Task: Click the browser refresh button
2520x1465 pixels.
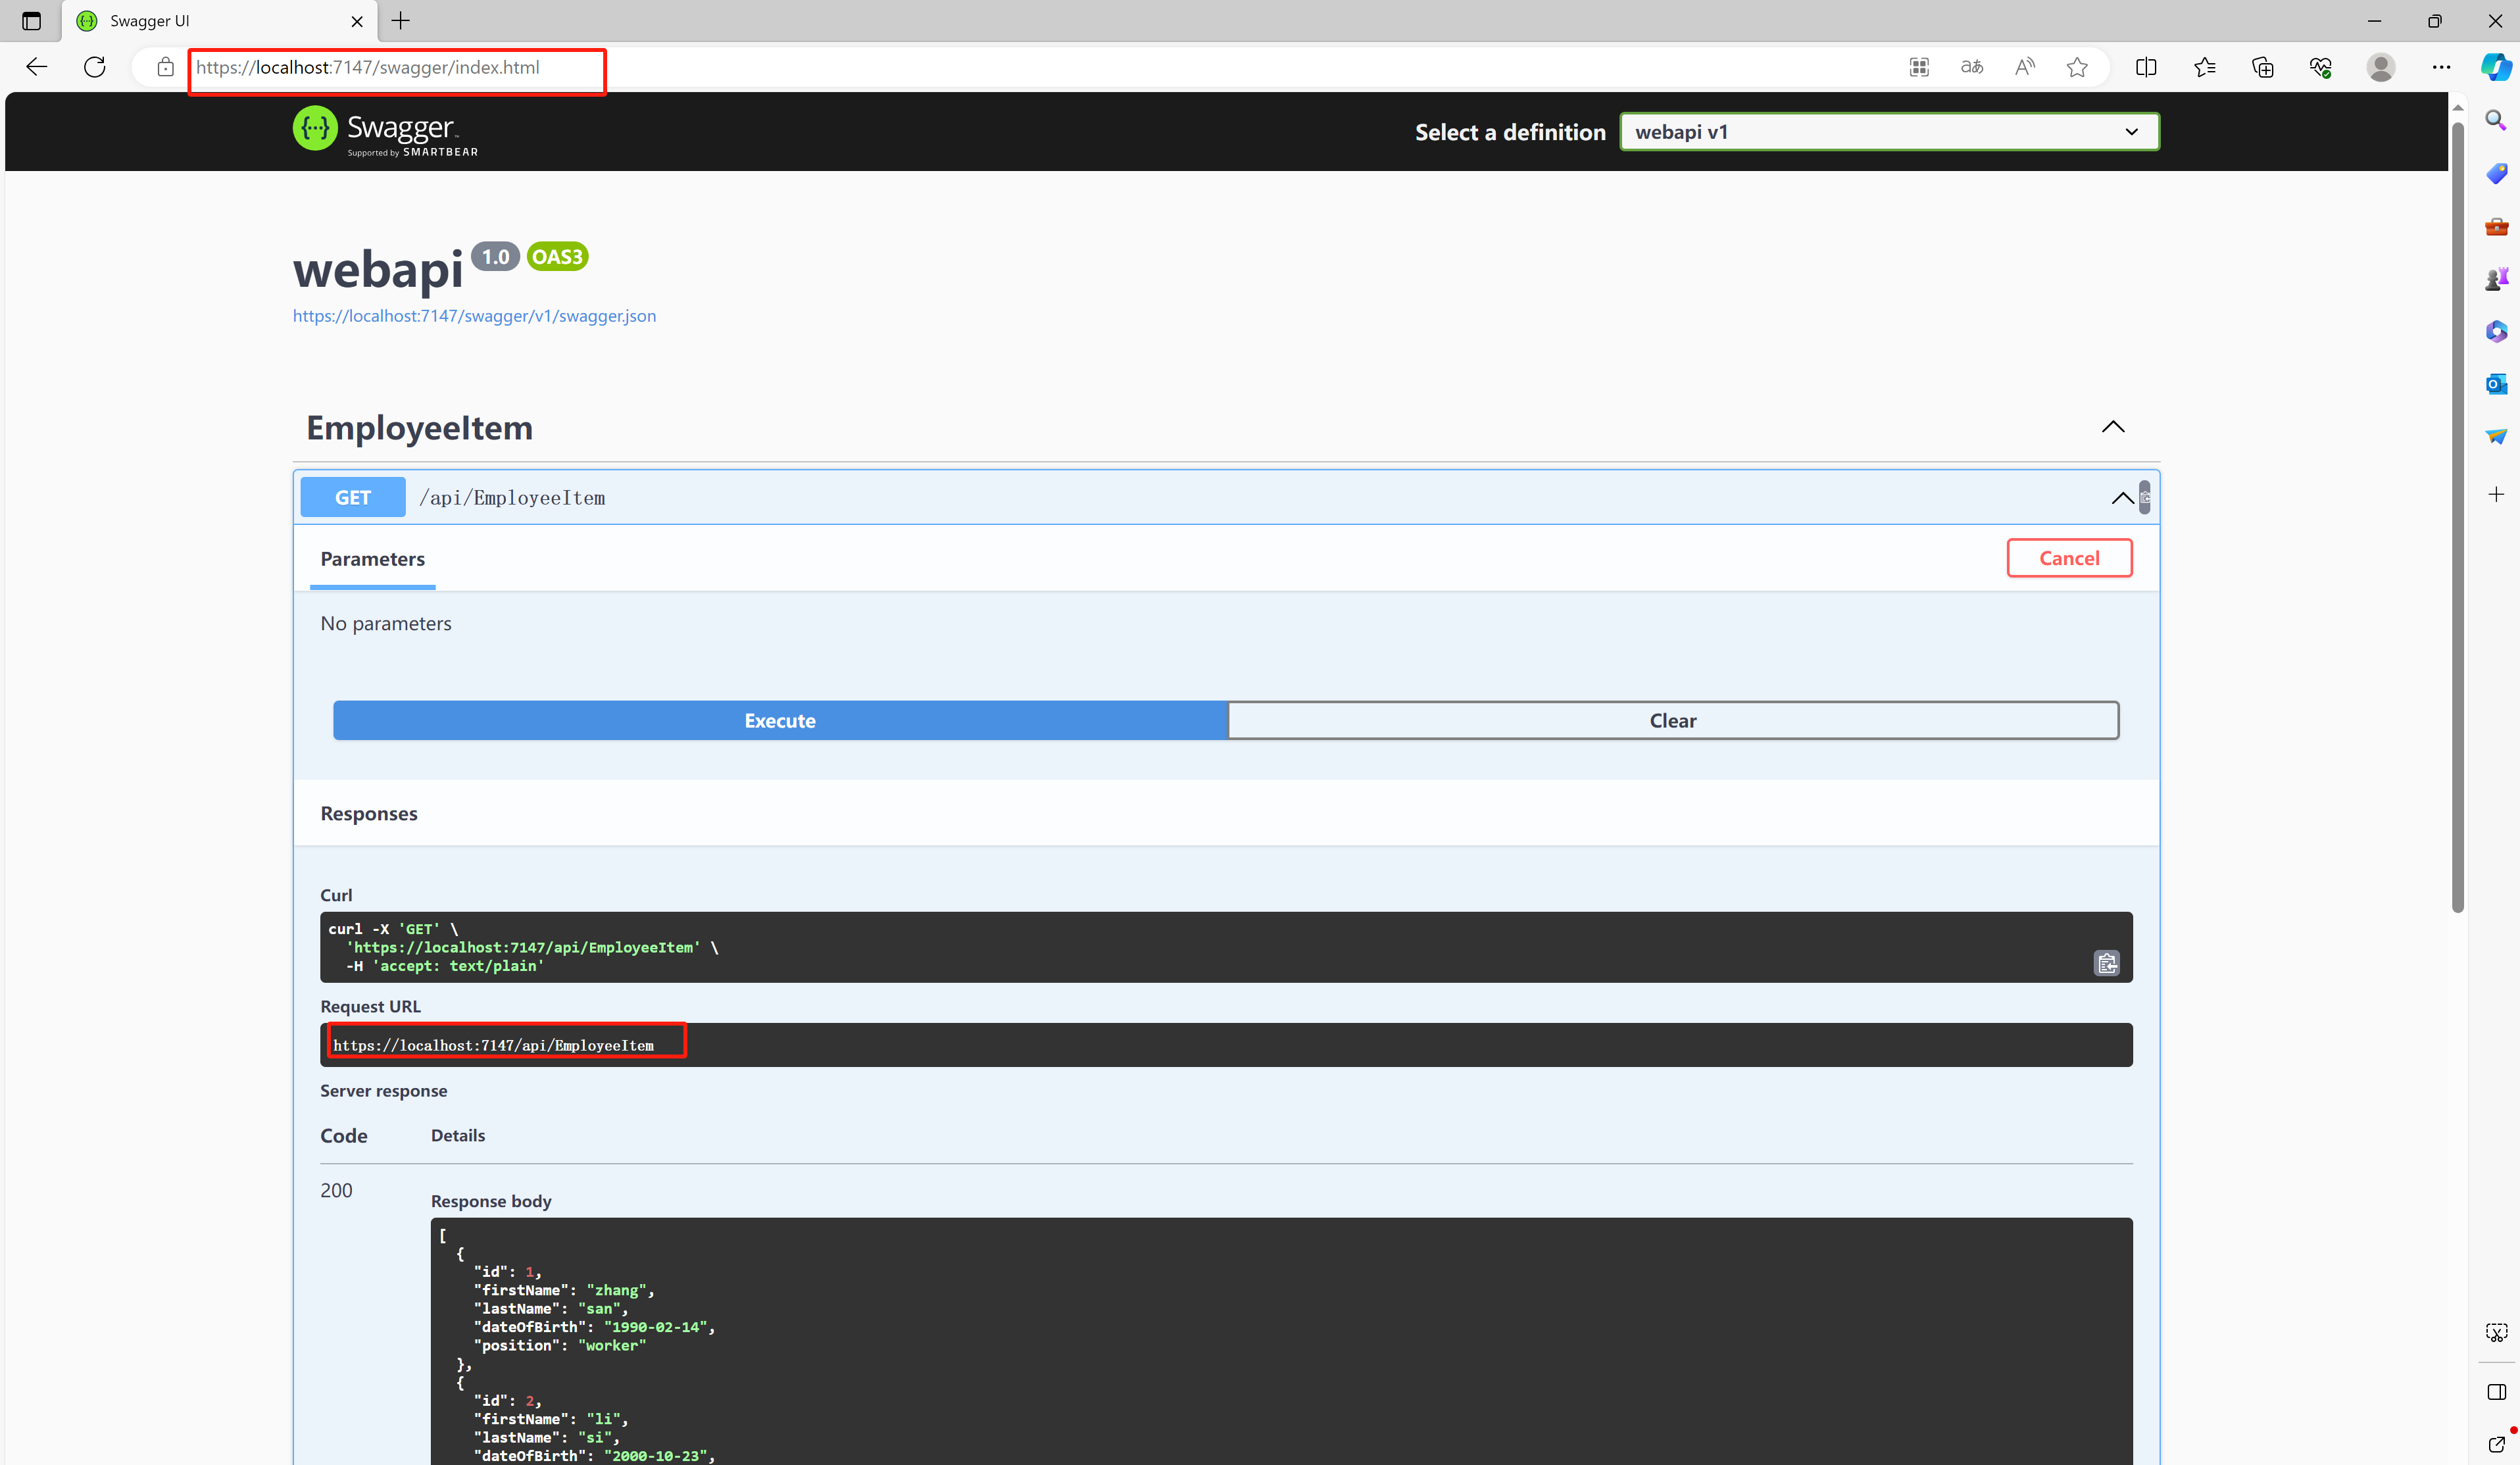Action: (x=95, y=67)
